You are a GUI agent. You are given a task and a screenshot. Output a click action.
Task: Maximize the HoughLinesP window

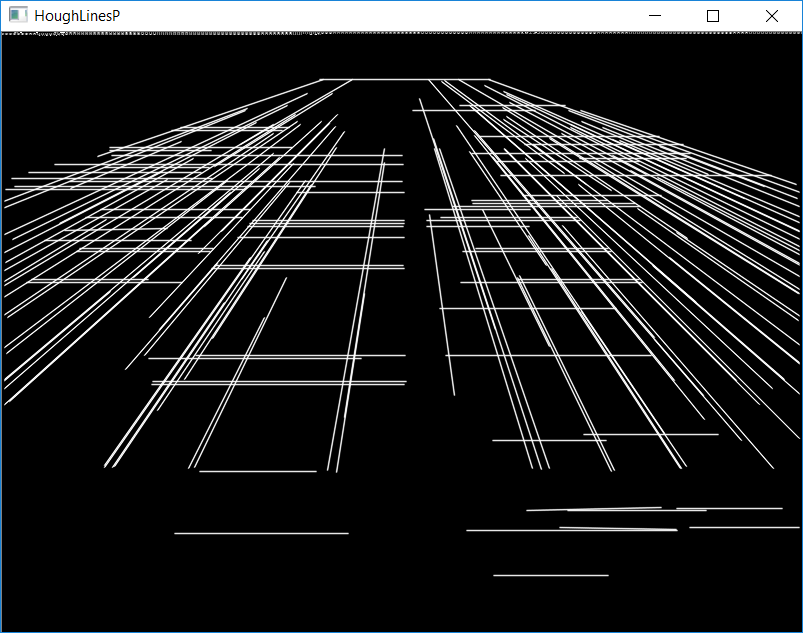click(713, 16)
